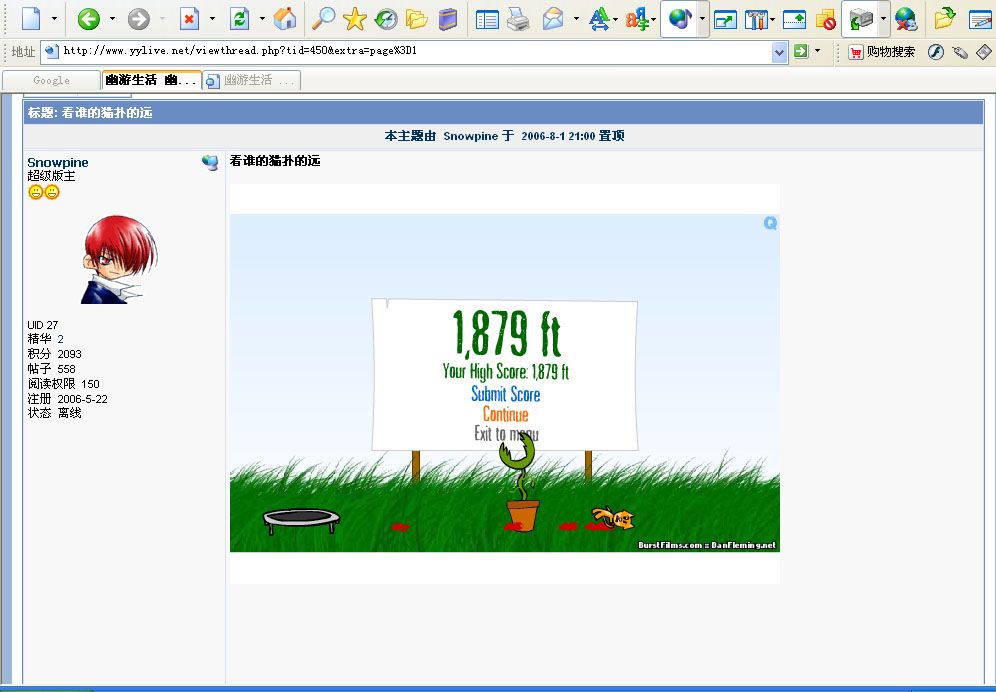Expand the network drive dropdown arrow
This screenshot has width=996, height=692.
click(x=883, y=18)
